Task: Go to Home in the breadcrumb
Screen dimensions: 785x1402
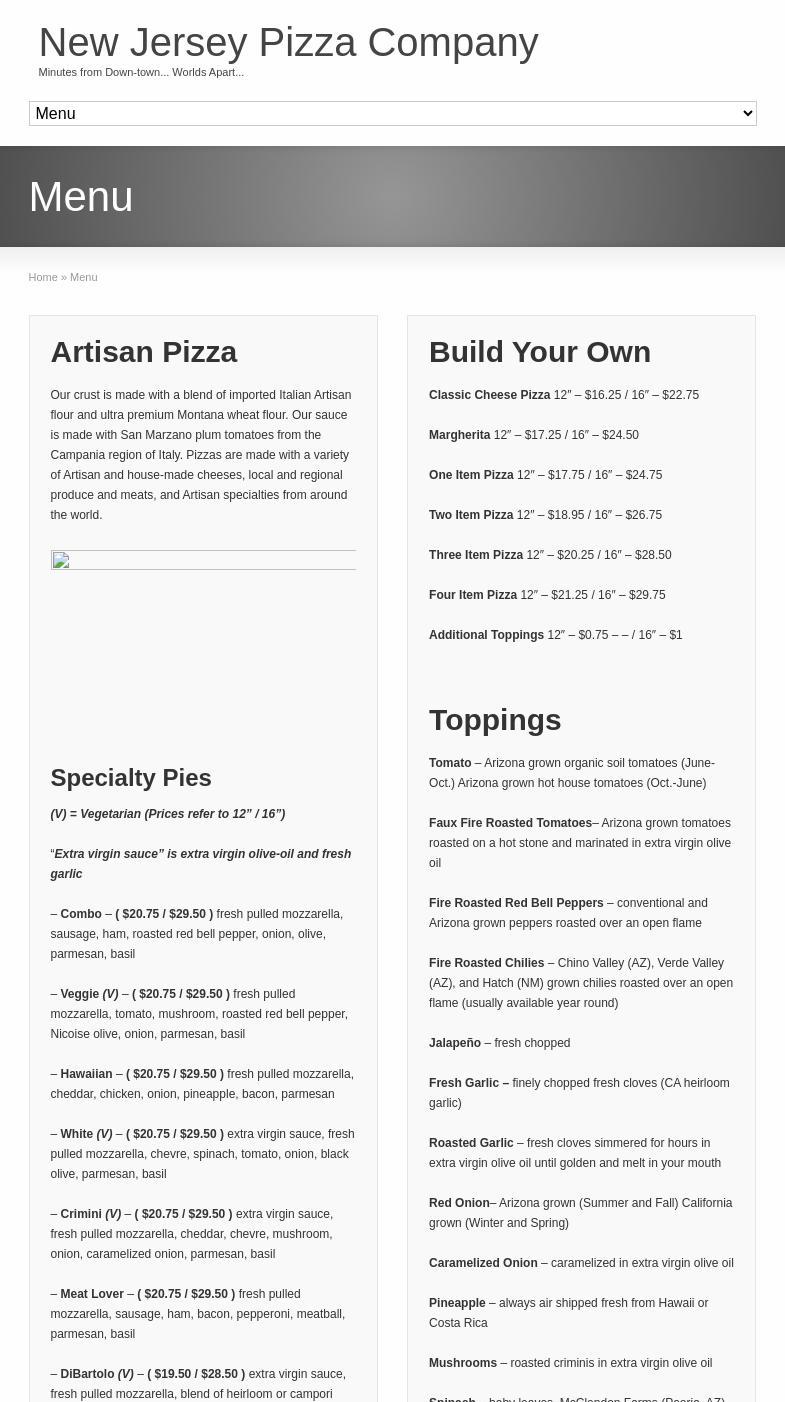Action: pyautogui.click(x=43, y=277)
